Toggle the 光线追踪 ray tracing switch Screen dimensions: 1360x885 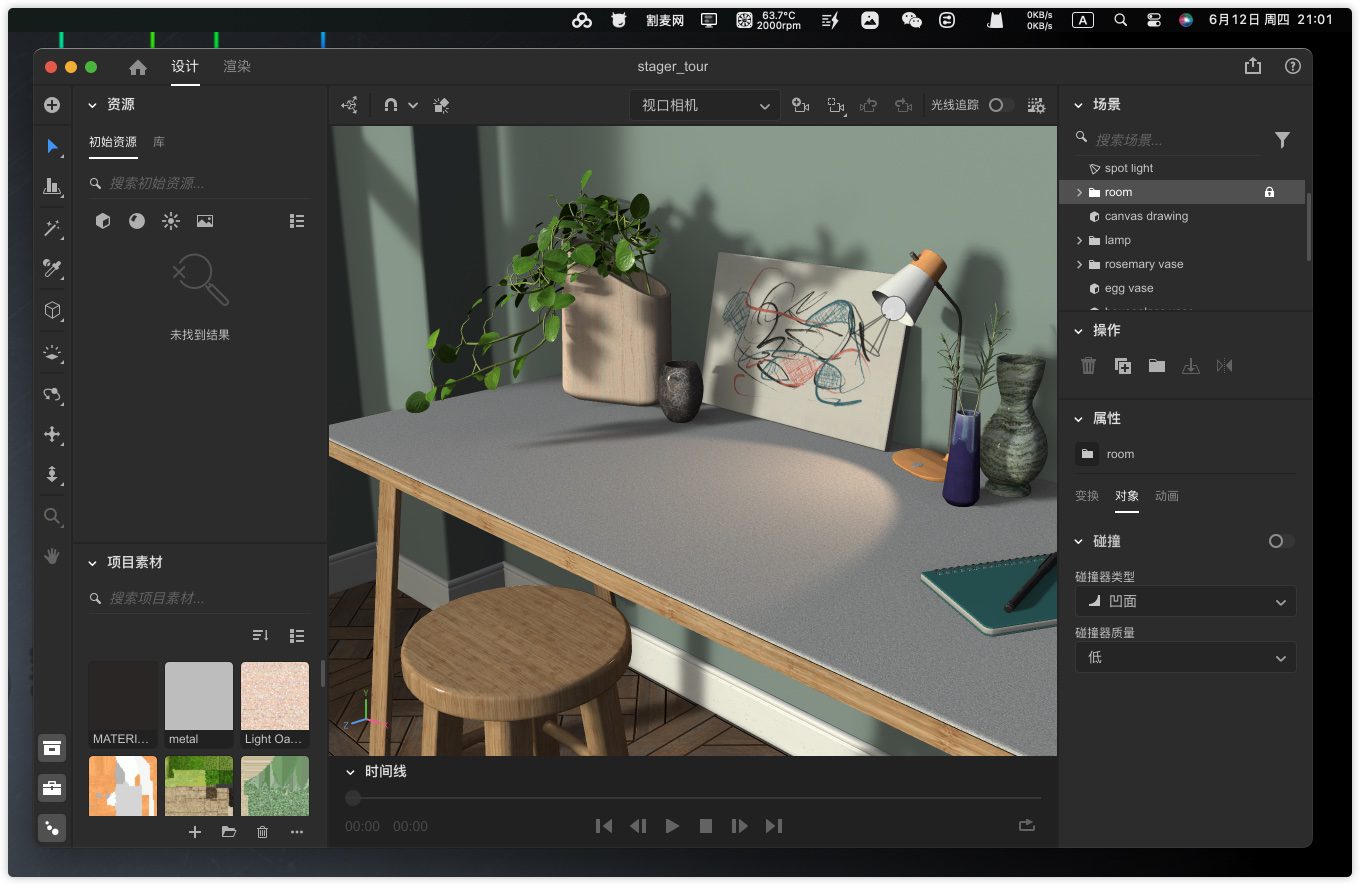(1000, 105)
